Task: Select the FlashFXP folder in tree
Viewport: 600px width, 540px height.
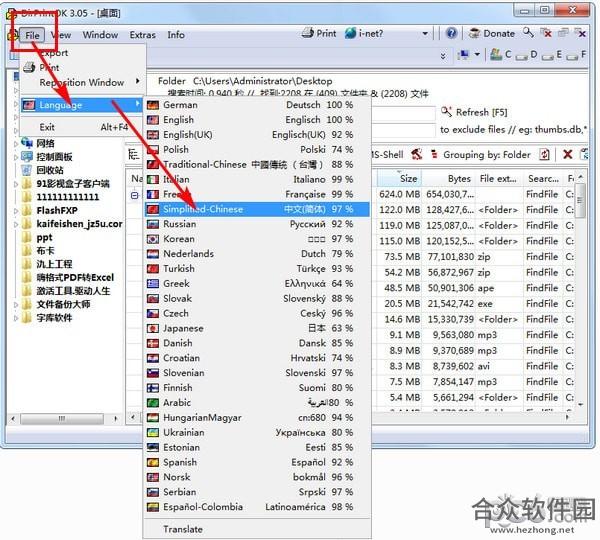Action: [57, 210]
